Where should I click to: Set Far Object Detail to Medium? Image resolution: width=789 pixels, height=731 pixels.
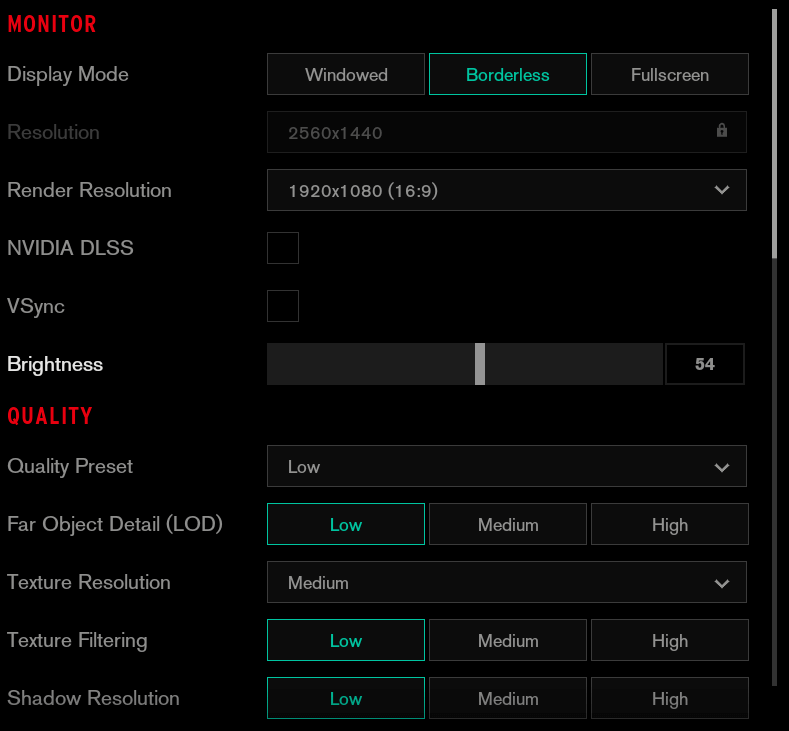point(508,524)
